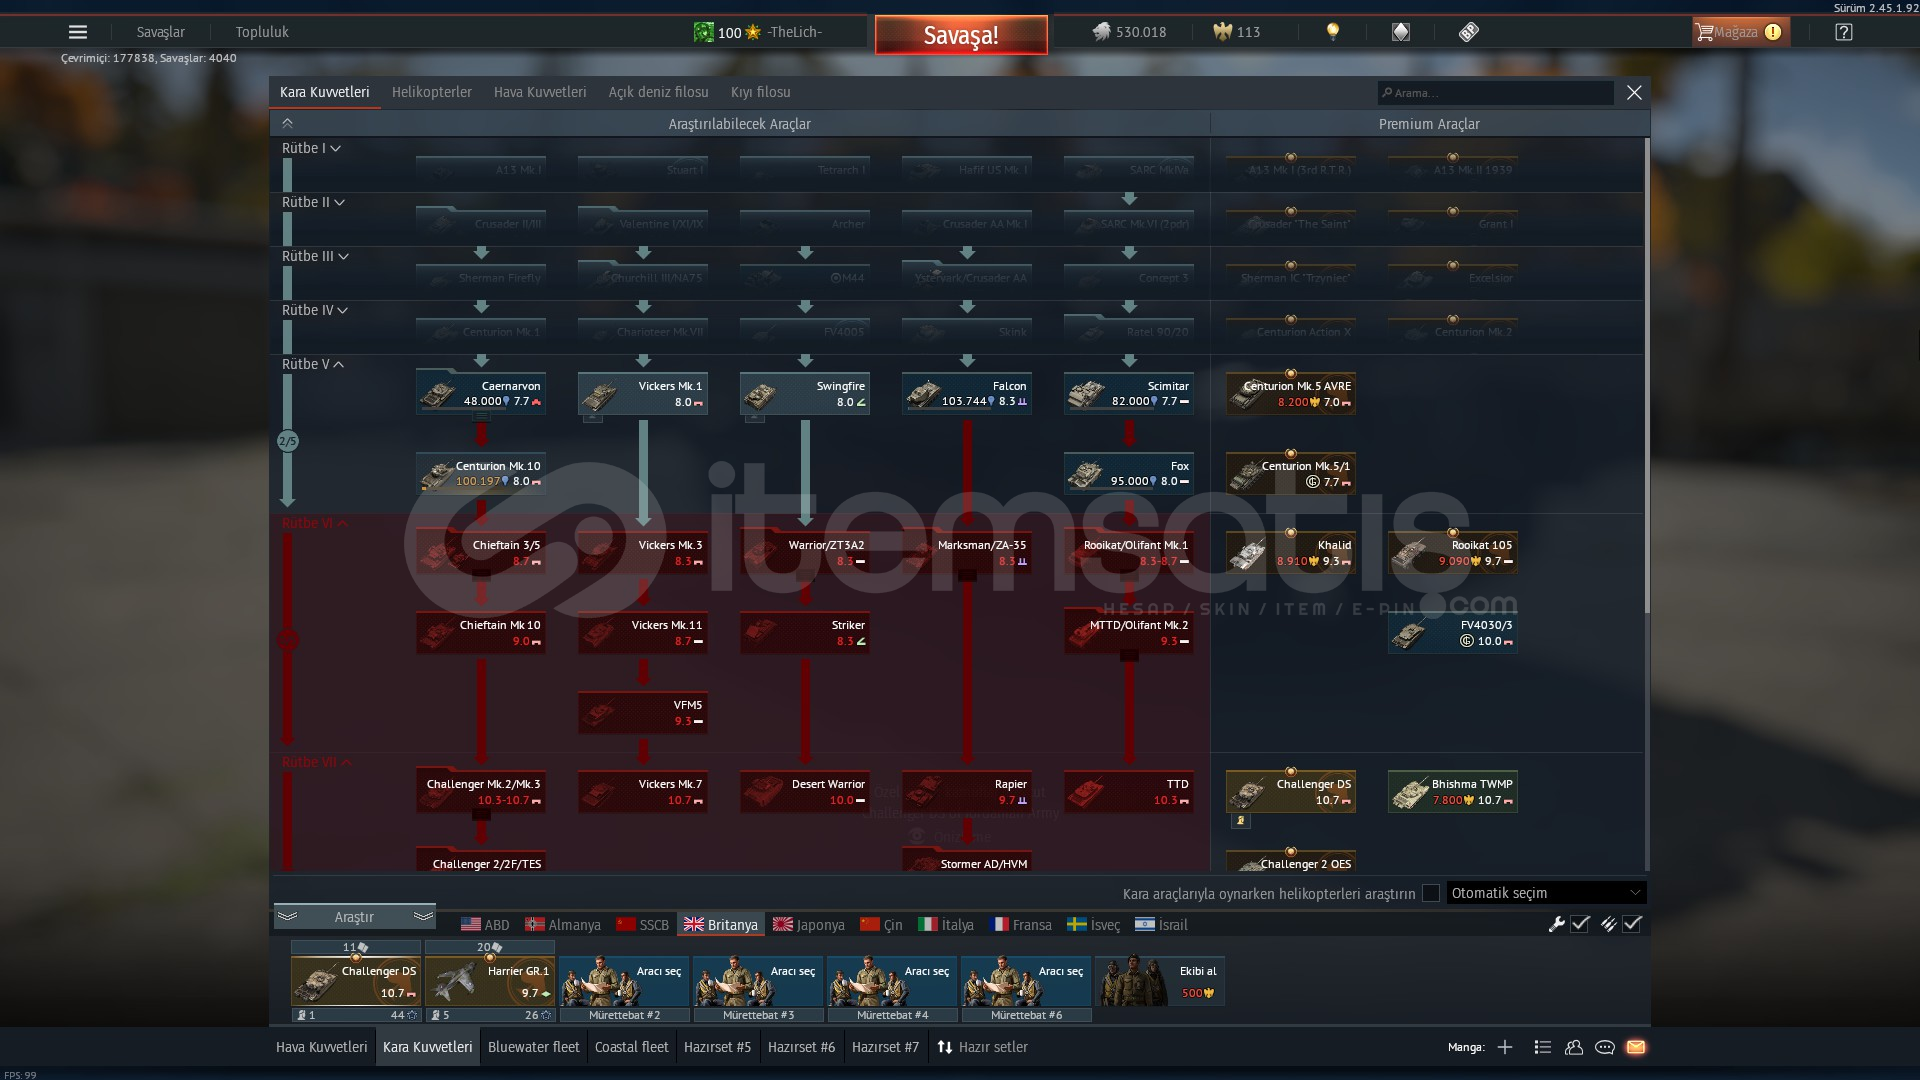Click the lightbulb research points icon
The image size is (1920, 1080).
click(x=1332, y=32)
